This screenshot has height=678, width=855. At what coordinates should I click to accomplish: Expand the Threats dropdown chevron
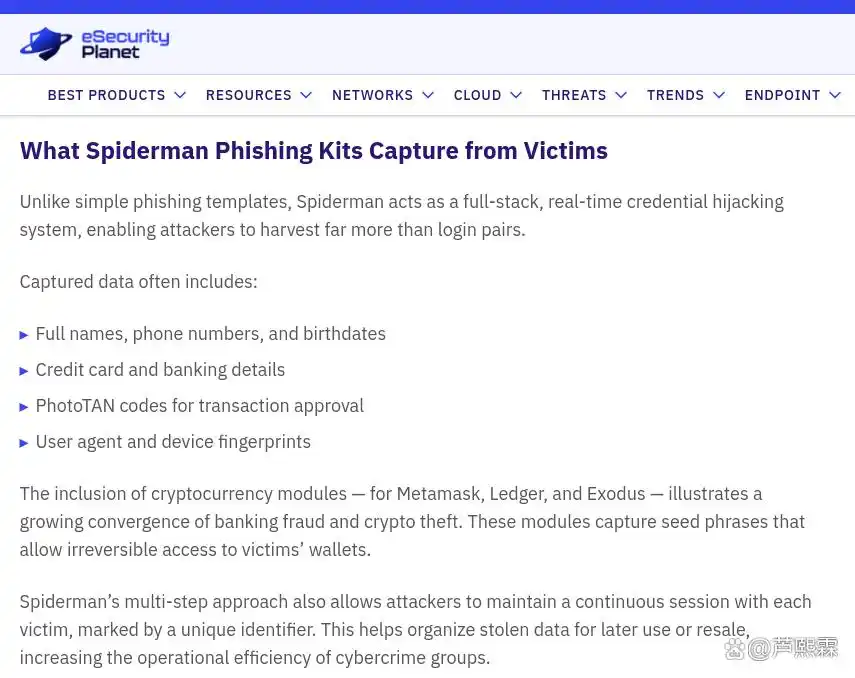click(x=621, y=95)
